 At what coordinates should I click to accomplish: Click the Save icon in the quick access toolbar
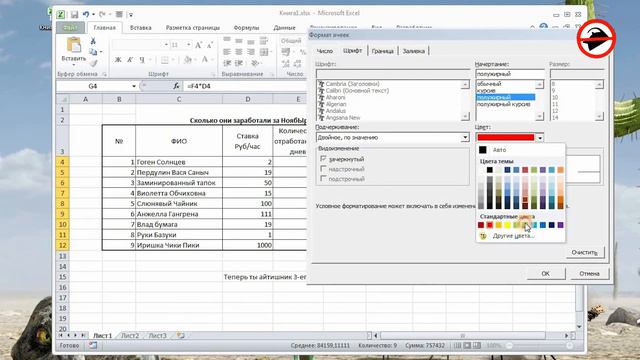point(74,15)
